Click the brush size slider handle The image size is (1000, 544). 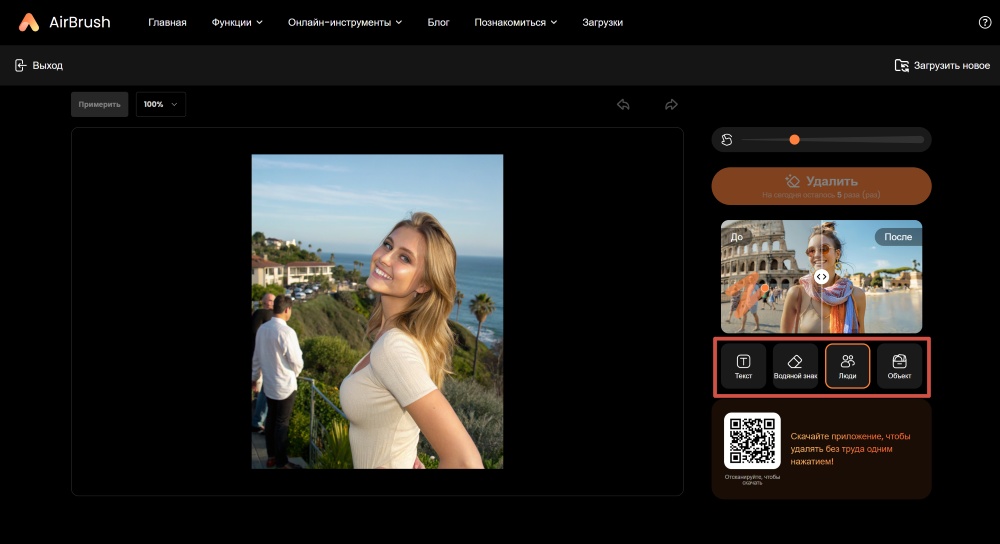tap(795, 140)
